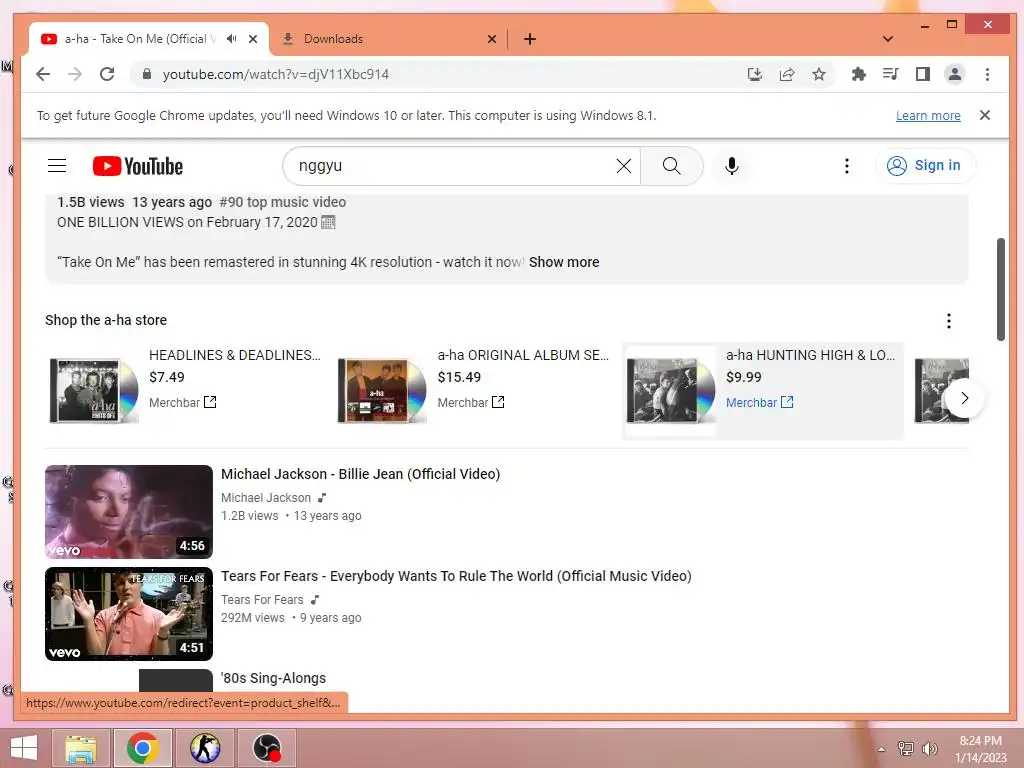Dismiss the Chrome update notice

[x=985, y=115]
